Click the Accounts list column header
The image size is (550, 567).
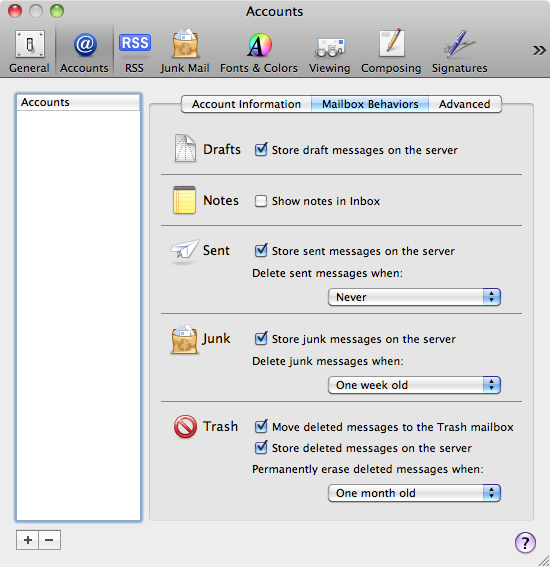click(78, 102)
